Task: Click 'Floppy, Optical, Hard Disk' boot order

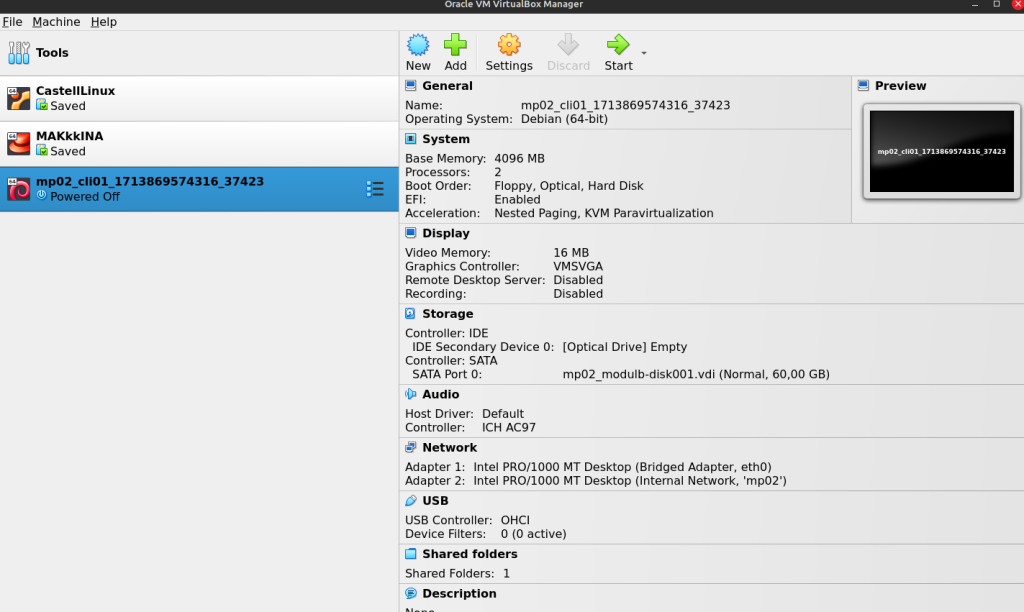Action: (x=569, y=186)
